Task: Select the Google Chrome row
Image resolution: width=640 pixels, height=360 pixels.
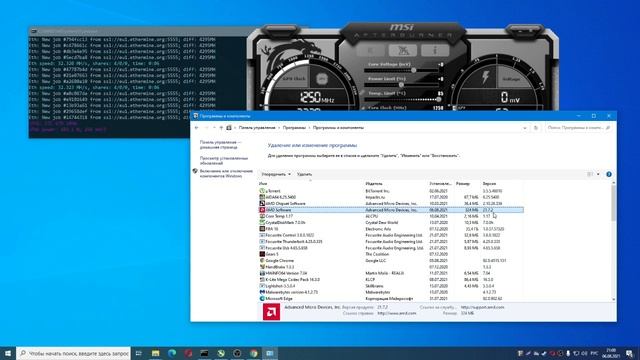Action: coord(391,260)
